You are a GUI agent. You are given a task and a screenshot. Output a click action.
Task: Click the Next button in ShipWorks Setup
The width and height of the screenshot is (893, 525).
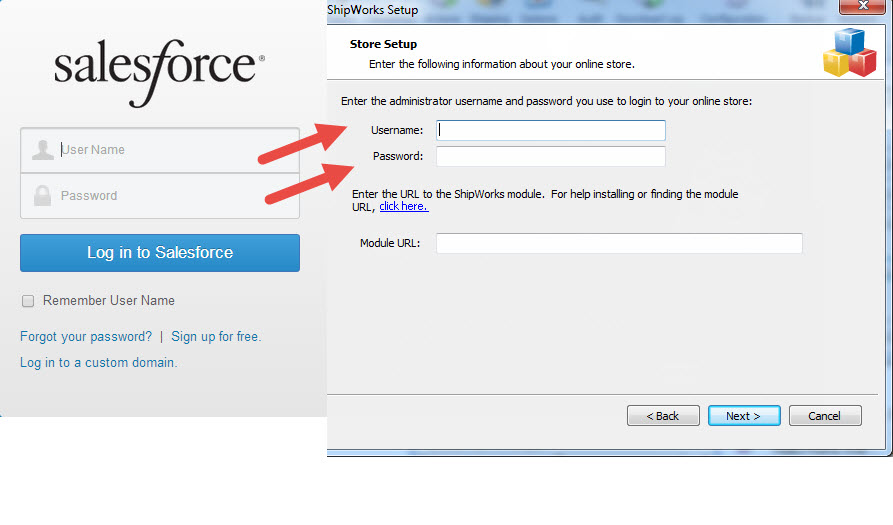tap(744, 416)
